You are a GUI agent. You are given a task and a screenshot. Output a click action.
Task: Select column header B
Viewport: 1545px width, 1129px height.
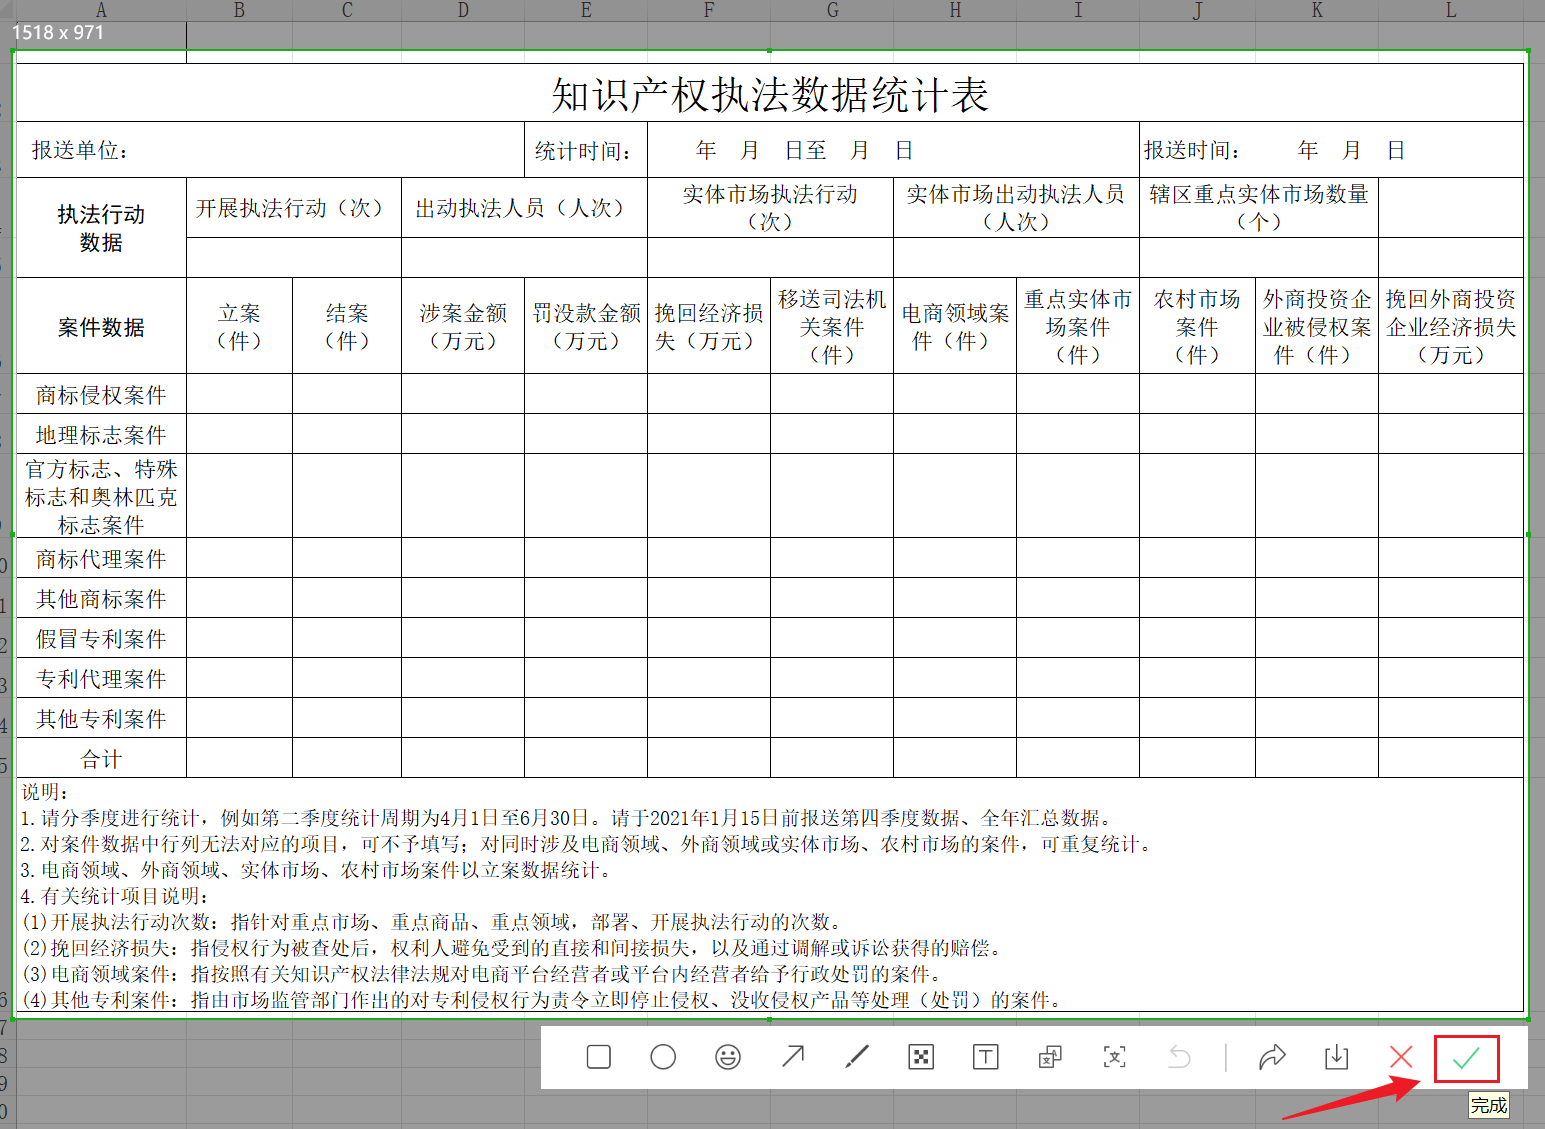[238, 10]
